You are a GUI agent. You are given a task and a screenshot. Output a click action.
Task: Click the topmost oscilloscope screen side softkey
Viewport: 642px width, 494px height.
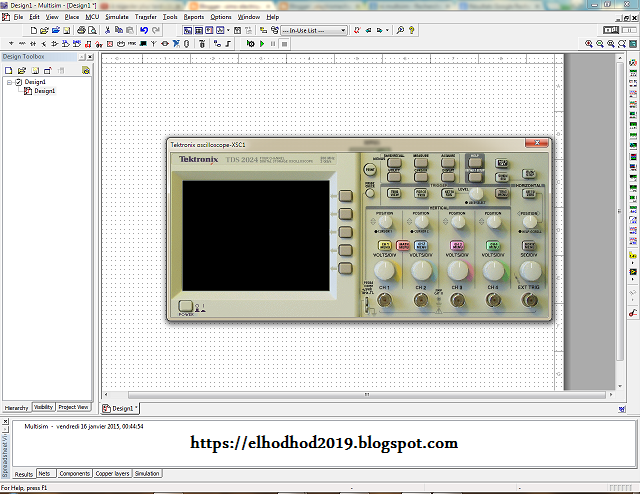[x=346, y=196]
